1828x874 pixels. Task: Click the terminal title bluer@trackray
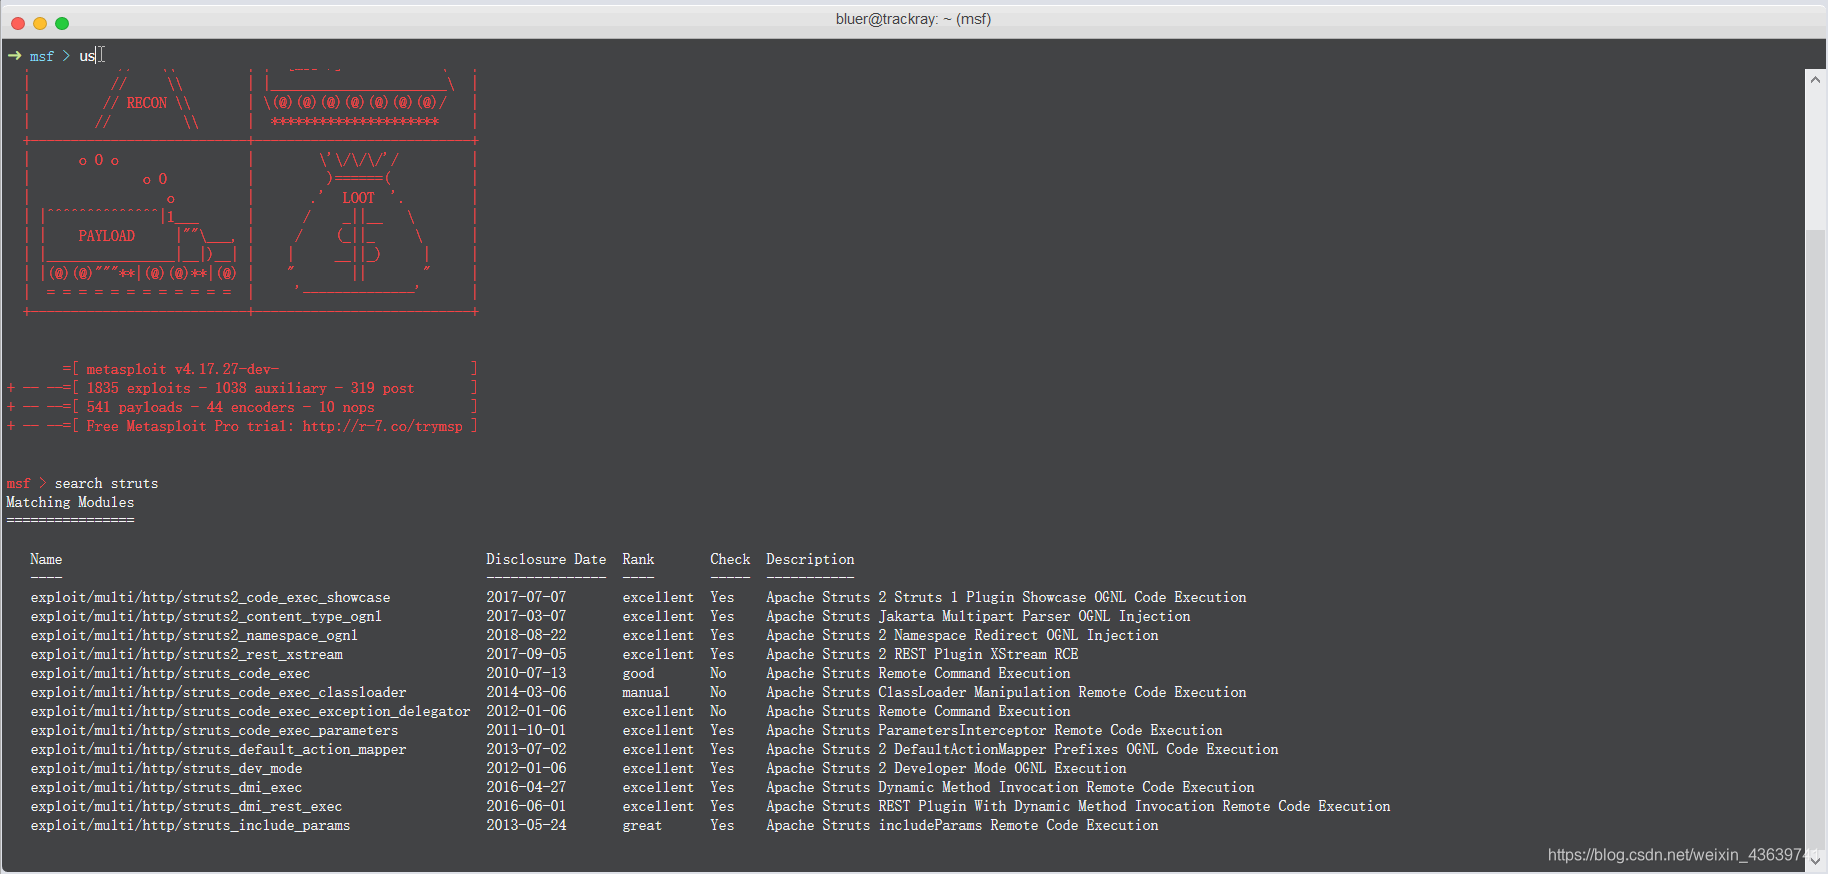click(x=913, y=19)
